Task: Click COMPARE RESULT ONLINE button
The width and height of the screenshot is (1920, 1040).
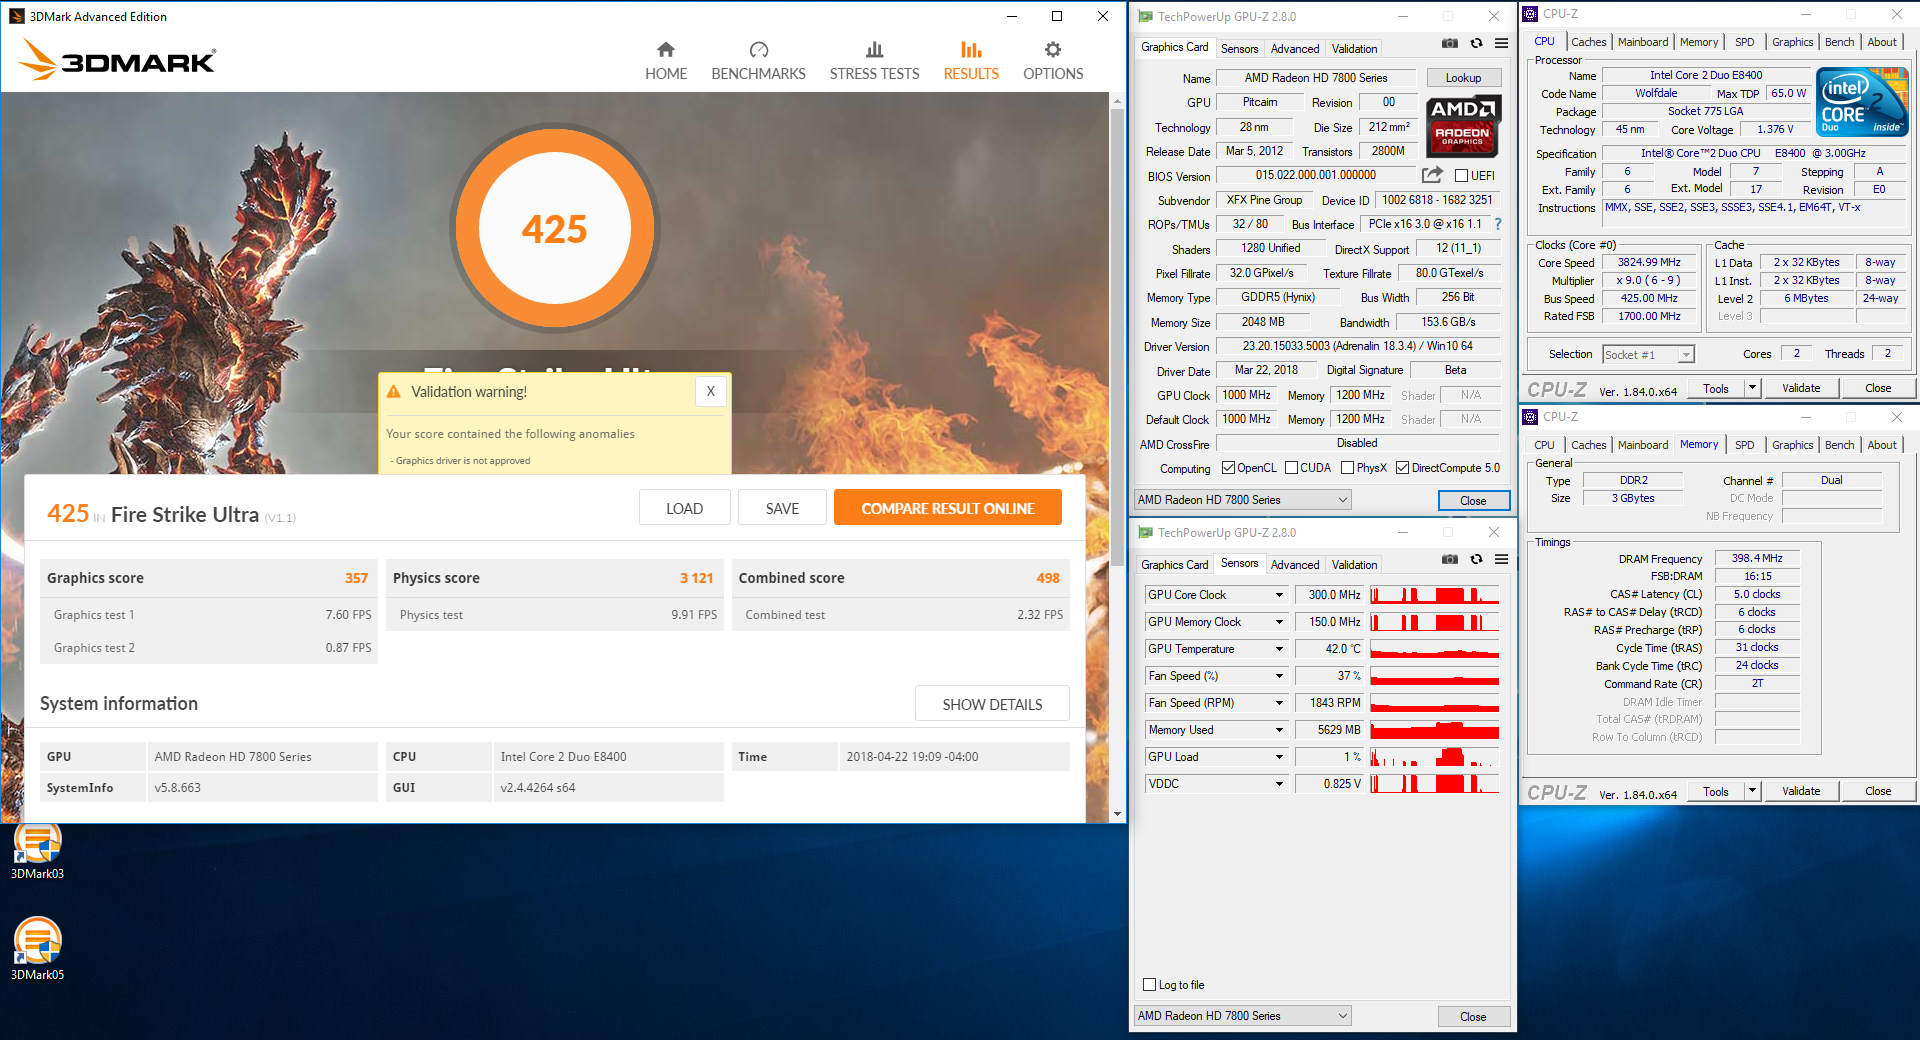Action: (x=948, y=508)
